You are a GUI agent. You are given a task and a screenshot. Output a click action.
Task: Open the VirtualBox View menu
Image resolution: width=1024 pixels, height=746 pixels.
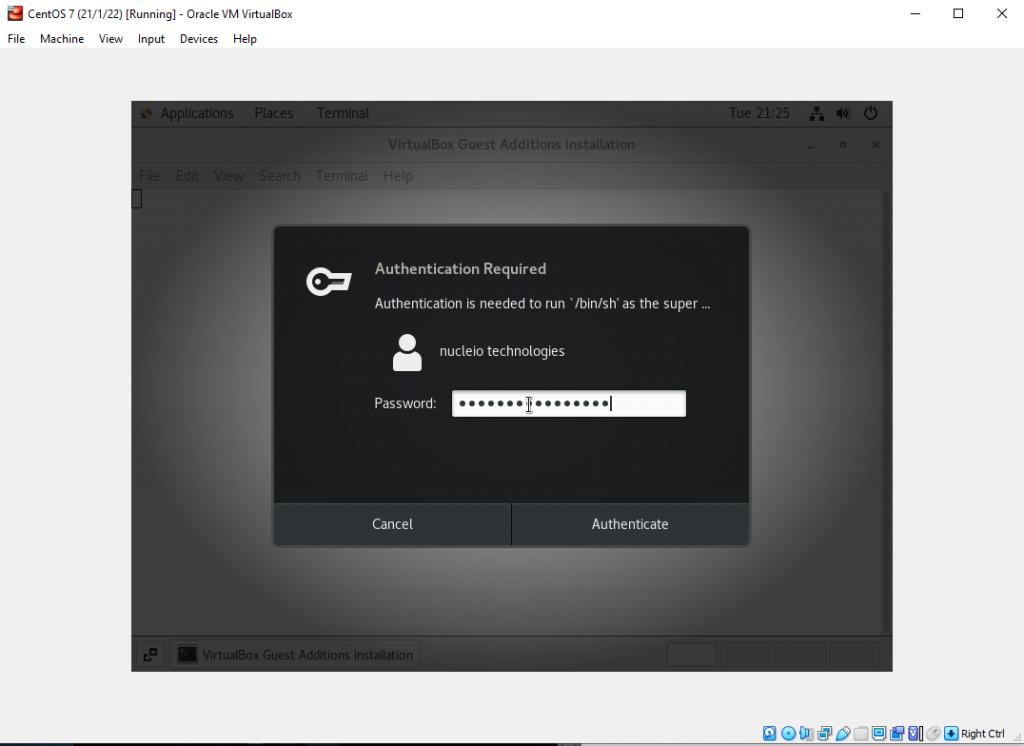click(111, 39)
